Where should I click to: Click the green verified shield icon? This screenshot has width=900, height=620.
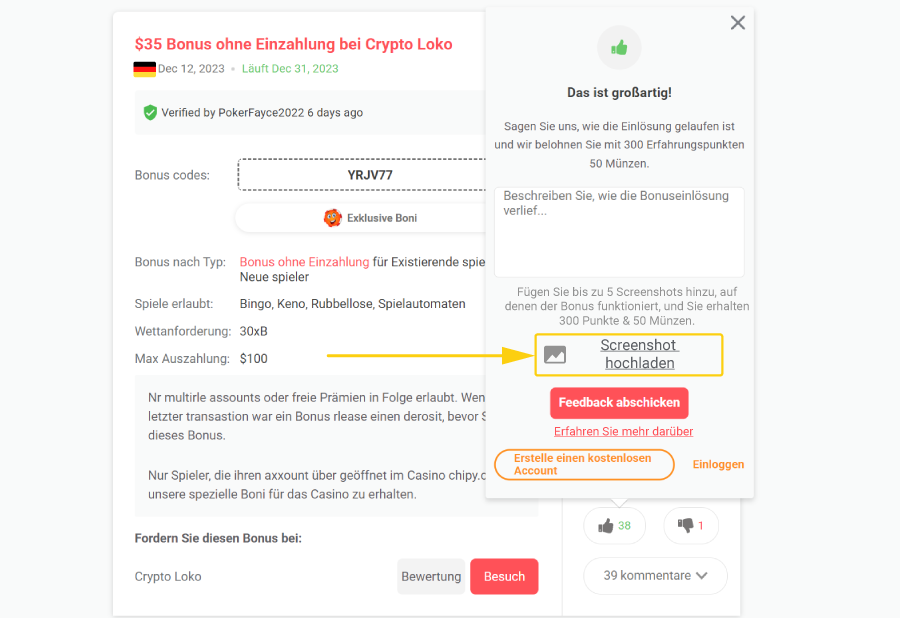click(150, 113)
